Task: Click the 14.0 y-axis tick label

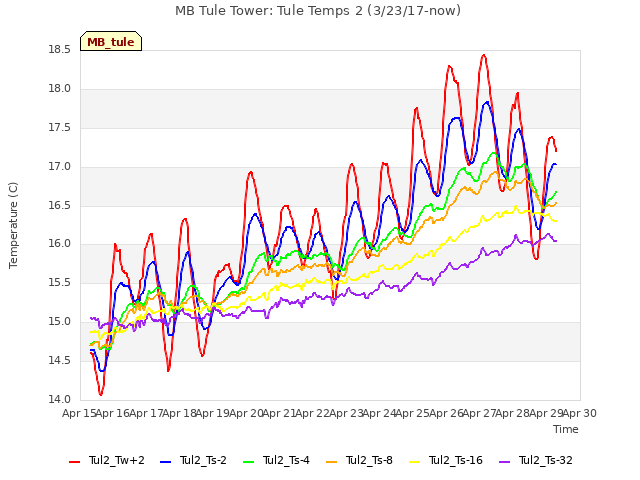Action: point(60,399)
